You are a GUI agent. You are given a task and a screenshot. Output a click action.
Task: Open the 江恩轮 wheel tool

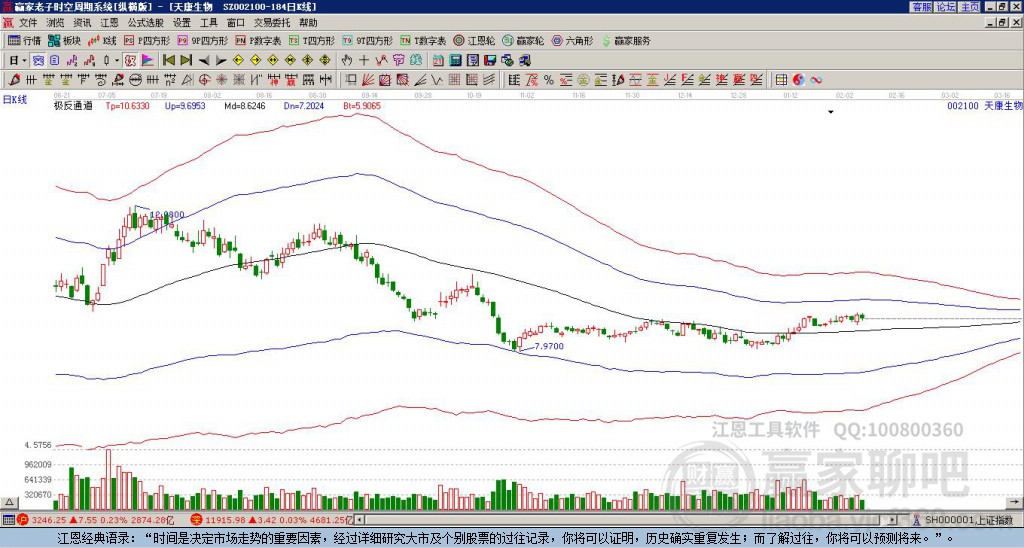click(x=475, y=40)
